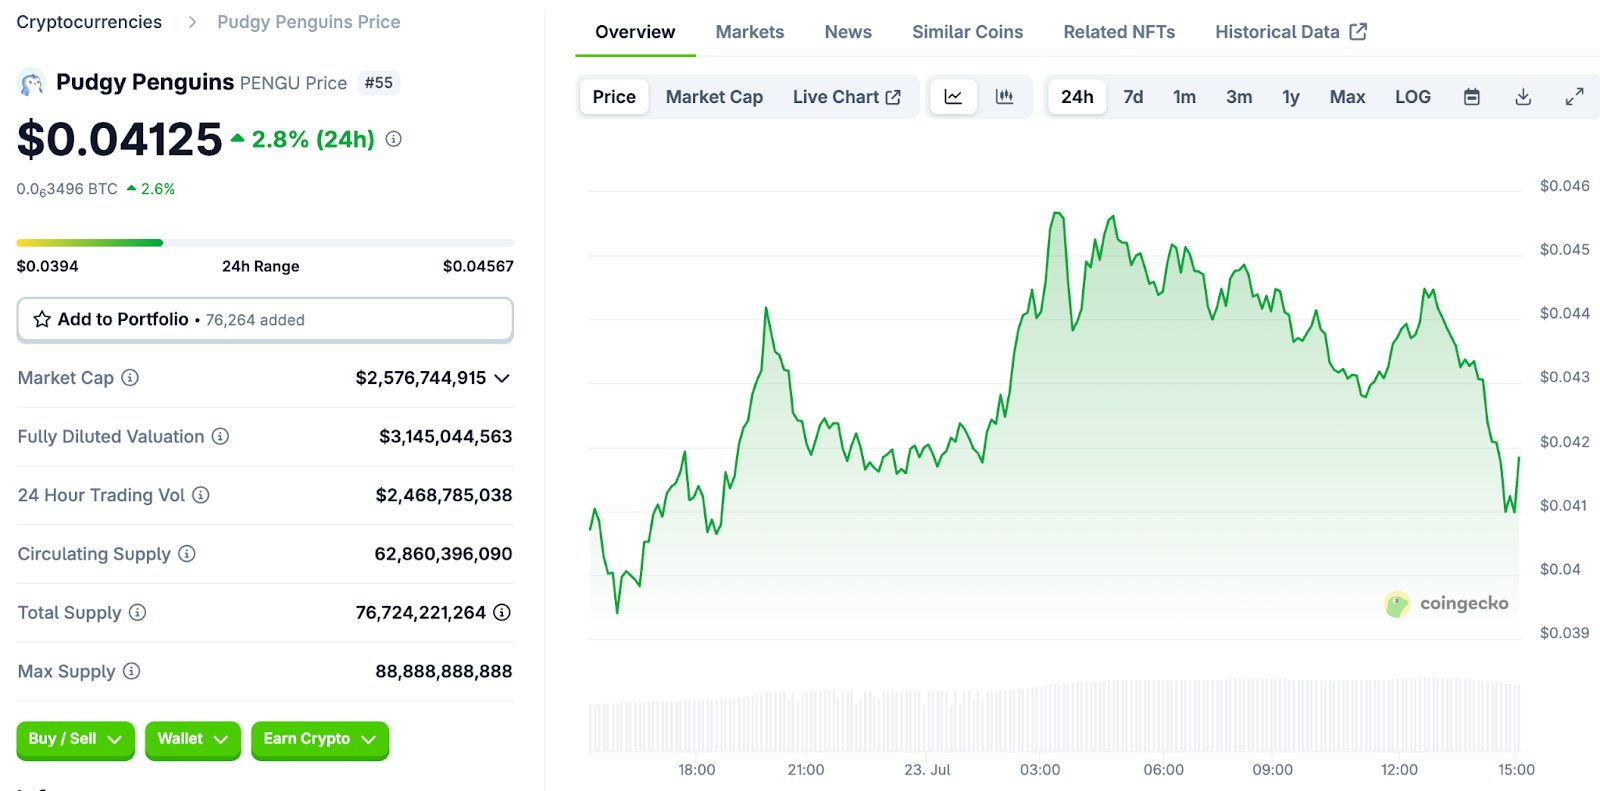Click the Market Cap info icon
This screenshot has width=1600, height=791.
coord(130,378)
